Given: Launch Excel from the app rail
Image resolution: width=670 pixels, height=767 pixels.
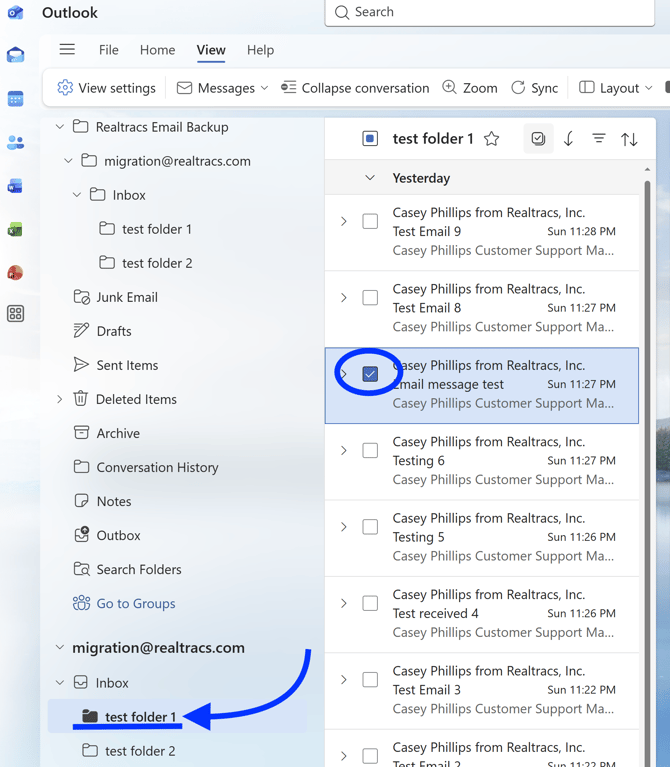Looking at the screenshot, I should [x=15, y=229].
